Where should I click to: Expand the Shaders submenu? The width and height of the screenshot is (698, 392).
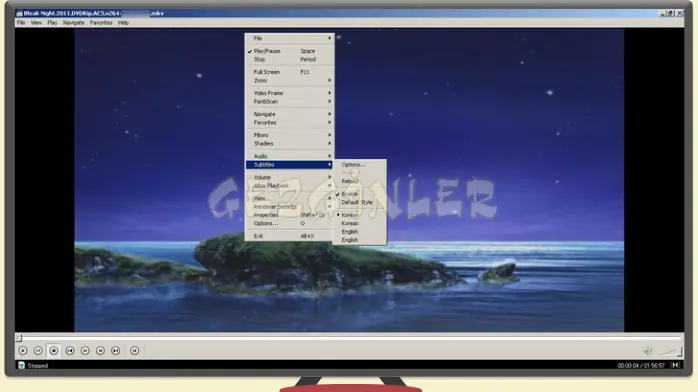pyautogui.click(x=289, y=144)
